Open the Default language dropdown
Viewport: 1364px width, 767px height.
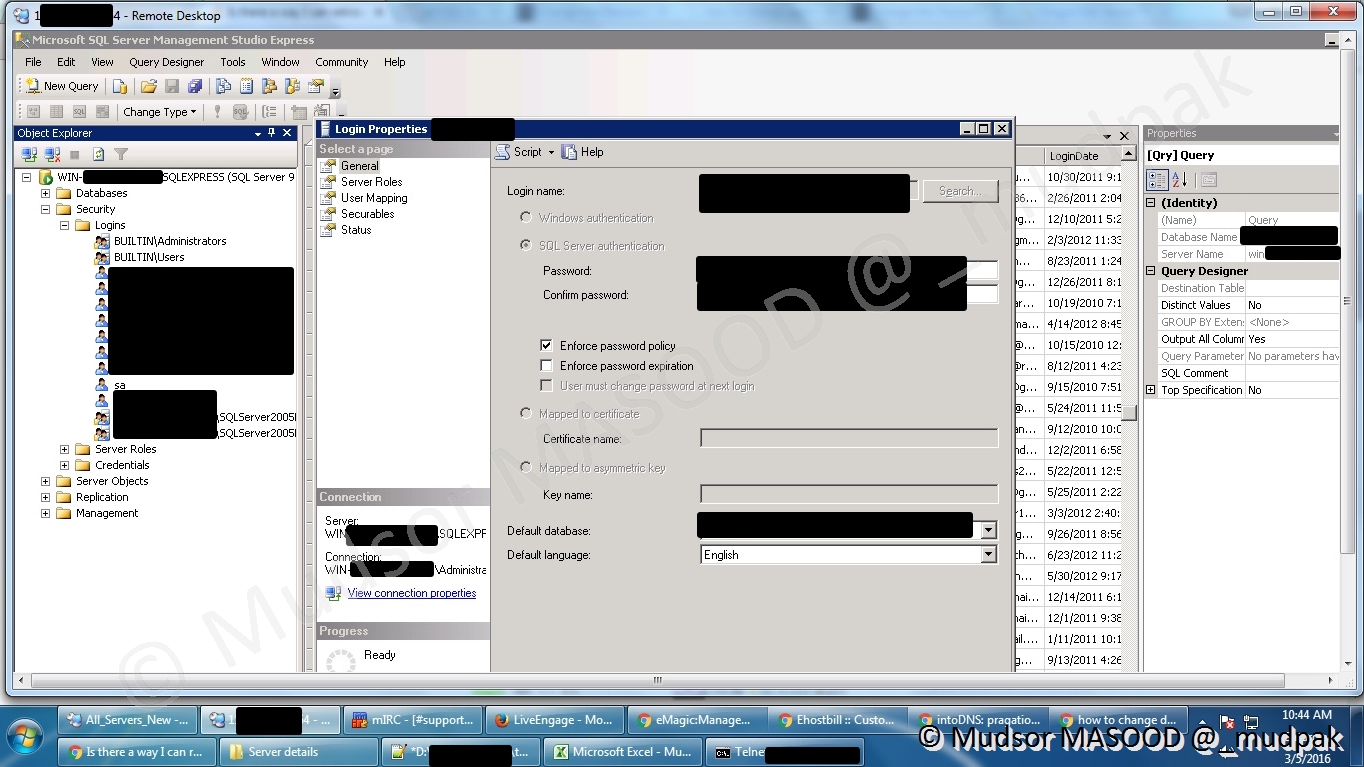point(988,555)
